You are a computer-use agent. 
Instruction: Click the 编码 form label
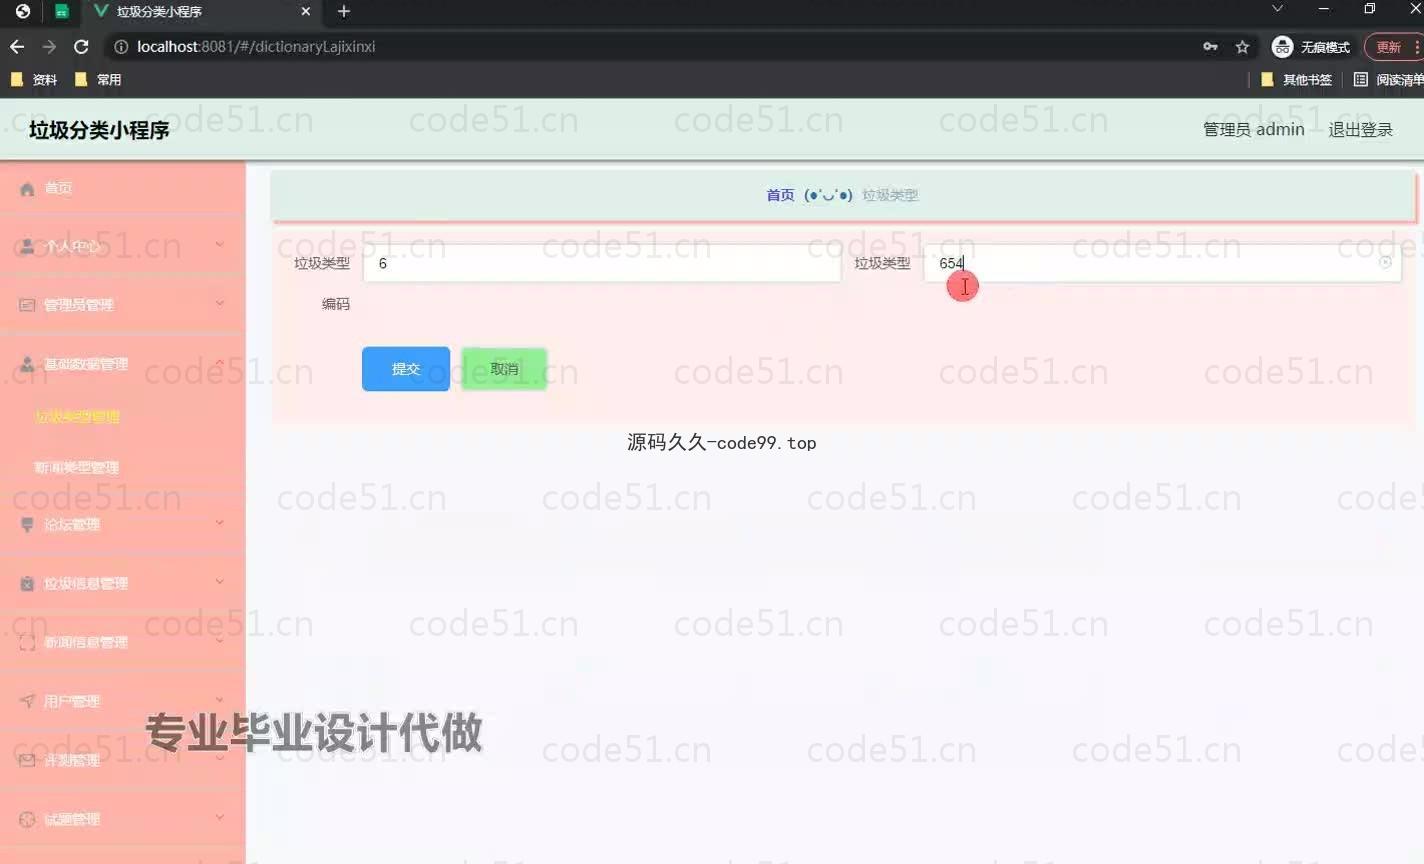(336, 304)
